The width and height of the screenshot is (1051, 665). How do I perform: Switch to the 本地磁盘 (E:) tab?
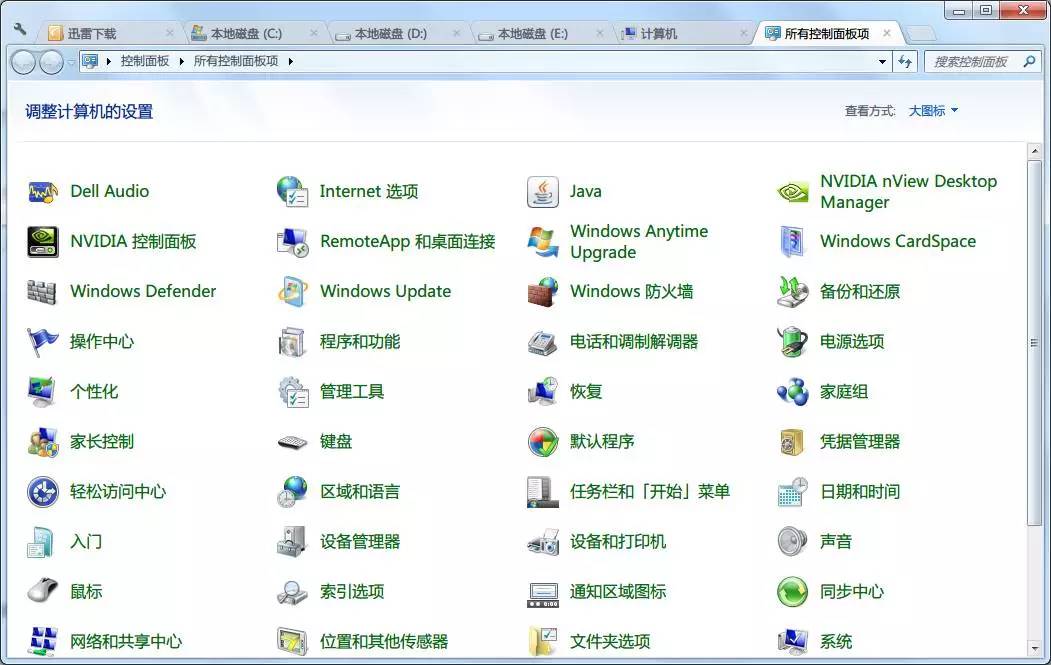tap(540, 34)
